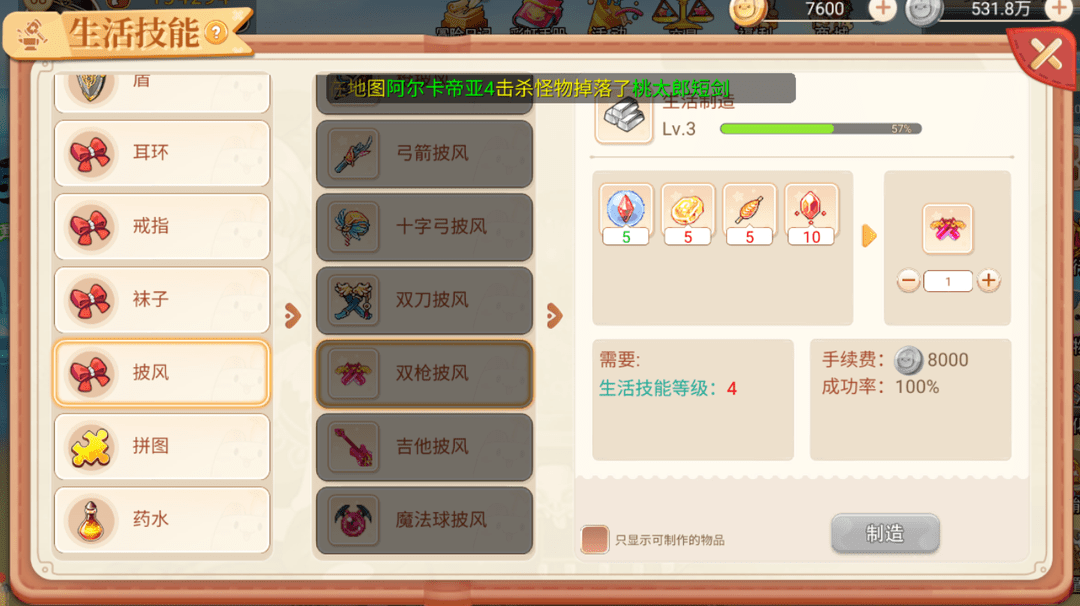Add gold coins with the plus button
The width and height of the screenshot is (1080, 606).
tap(882, 10)
